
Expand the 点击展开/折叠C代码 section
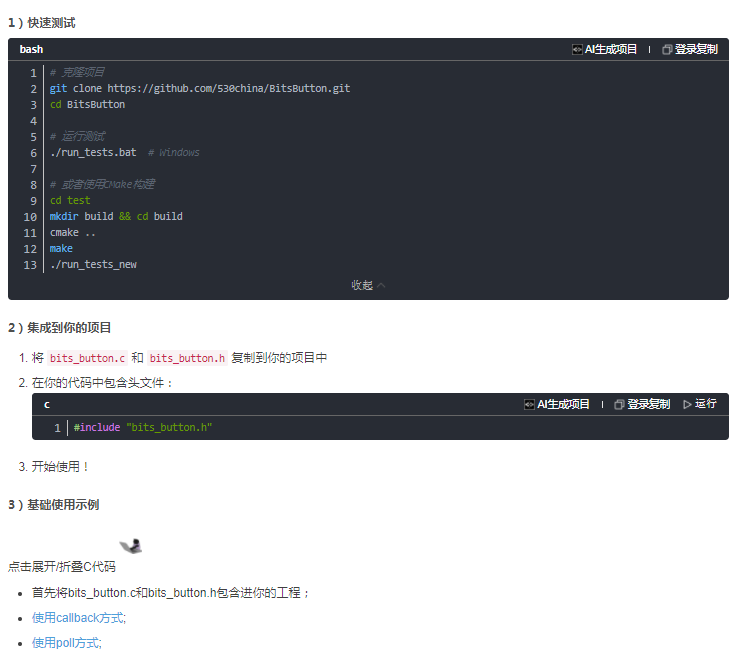[62, 567]
